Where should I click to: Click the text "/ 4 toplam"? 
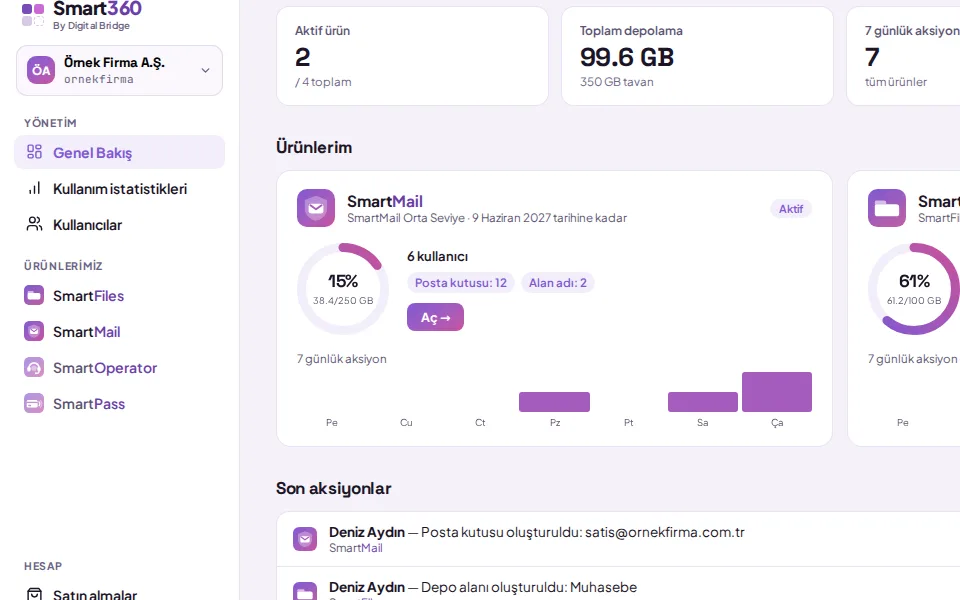(x=323, y=82)
